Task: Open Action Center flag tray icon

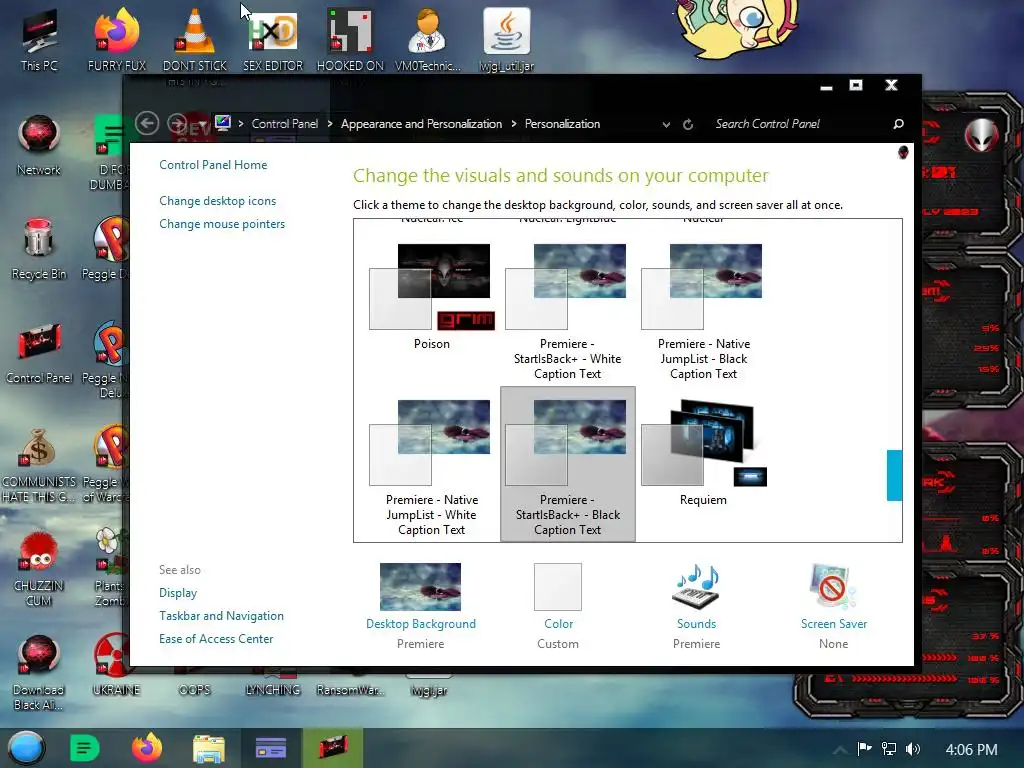Action: tap(864, 748)
